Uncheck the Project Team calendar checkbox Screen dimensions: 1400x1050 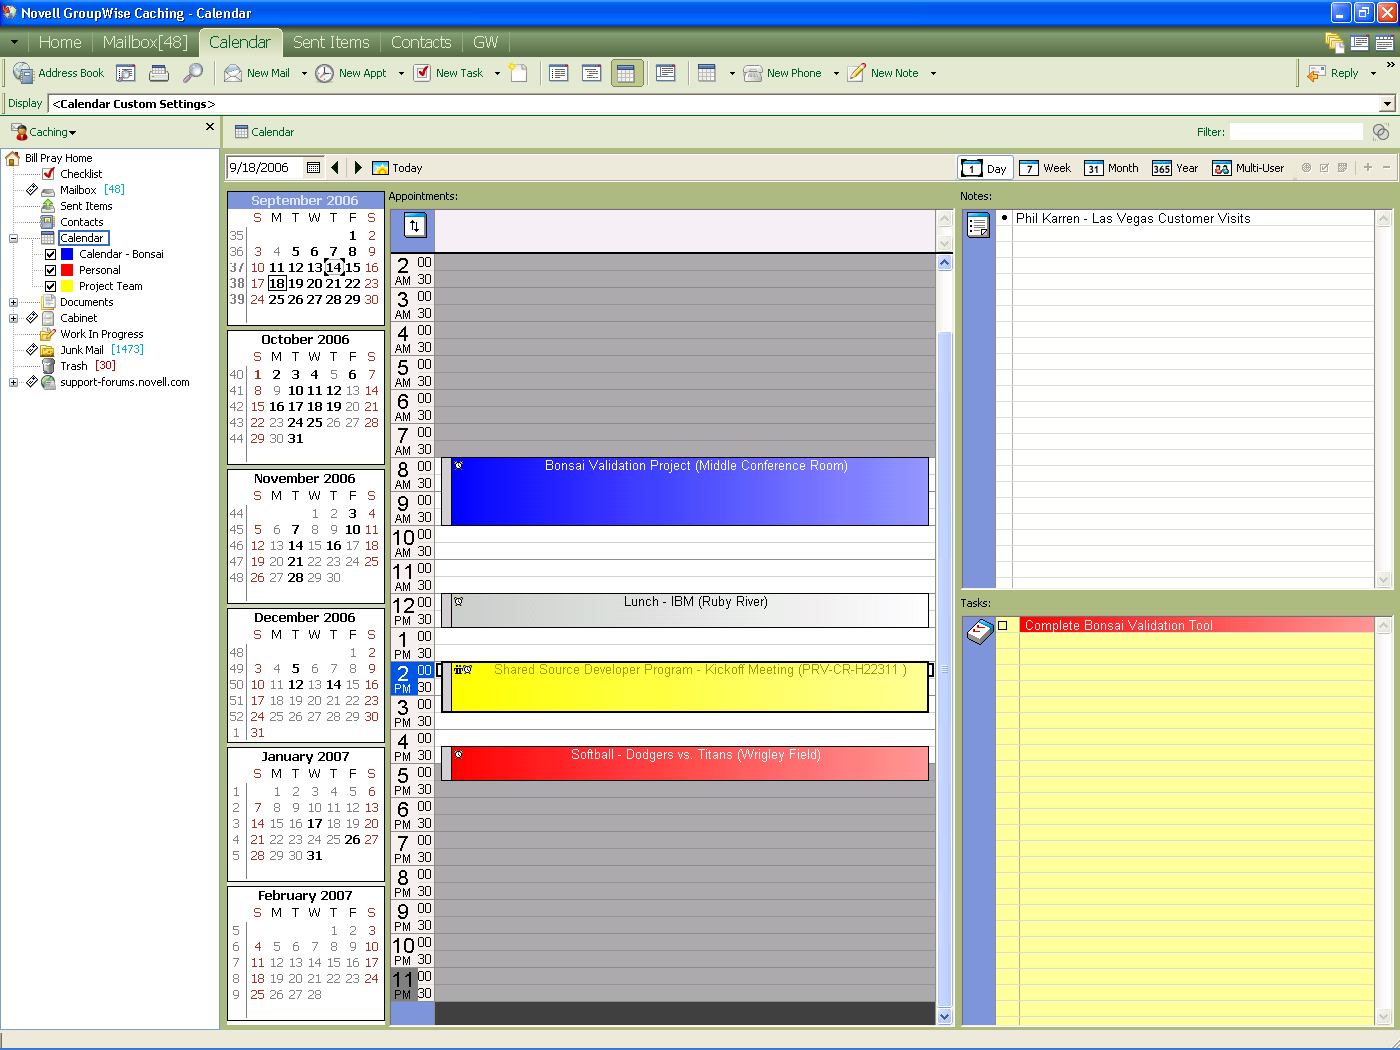click(50, 286)
